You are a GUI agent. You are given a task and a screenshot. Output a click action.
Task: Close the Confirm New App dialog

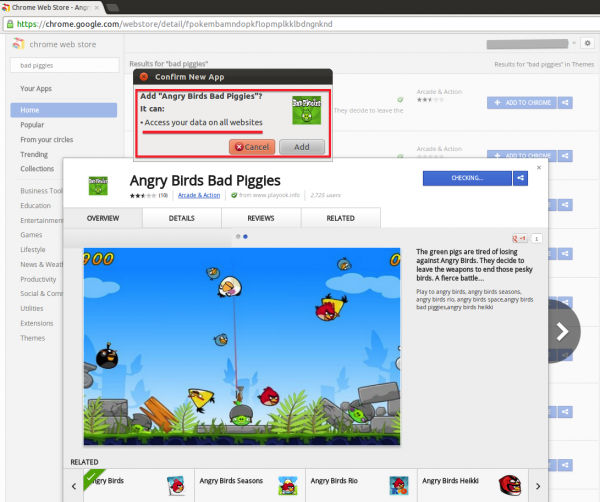(143, 76)
